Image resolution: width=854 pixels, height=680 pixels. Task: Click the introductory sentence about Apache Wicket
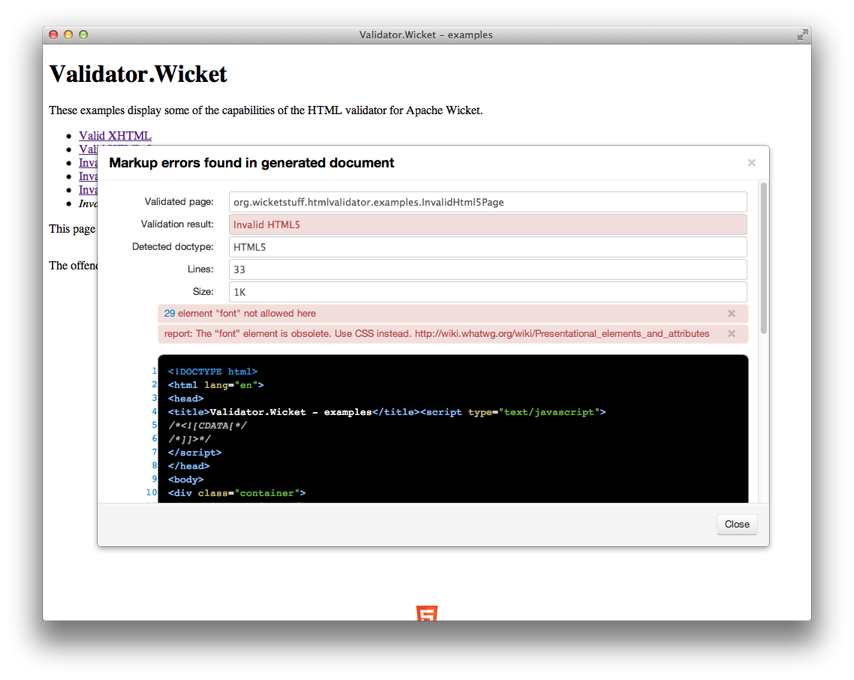266,110
